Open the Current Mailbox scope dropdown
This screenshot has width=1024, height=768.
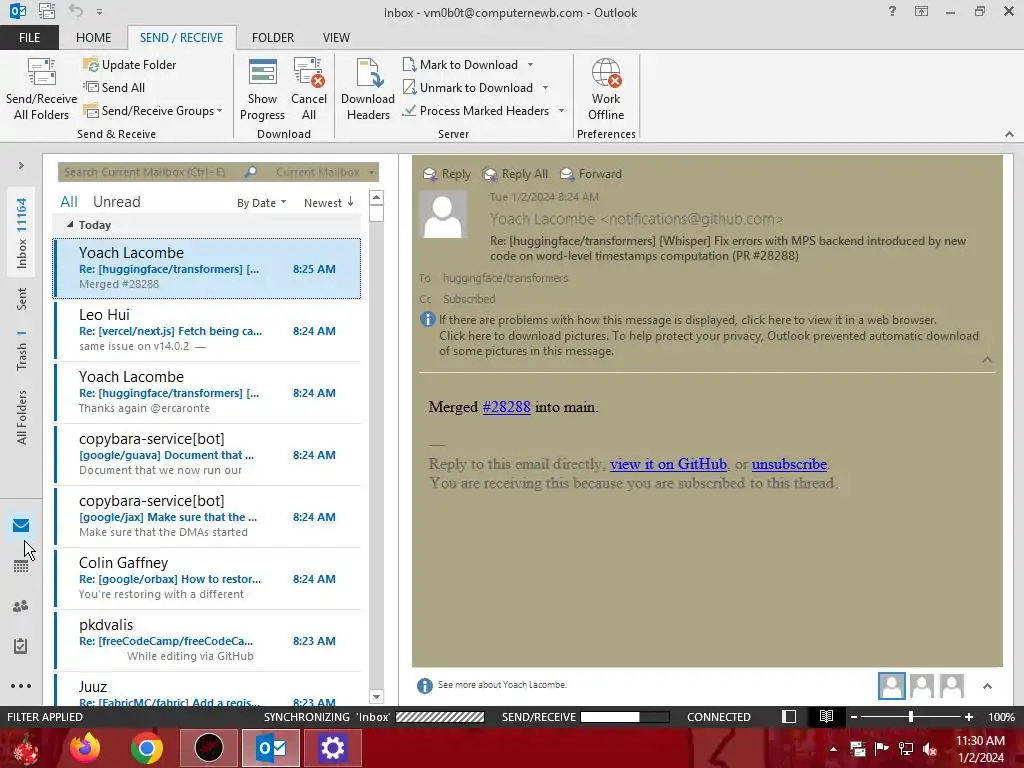(x=325, y=172)
